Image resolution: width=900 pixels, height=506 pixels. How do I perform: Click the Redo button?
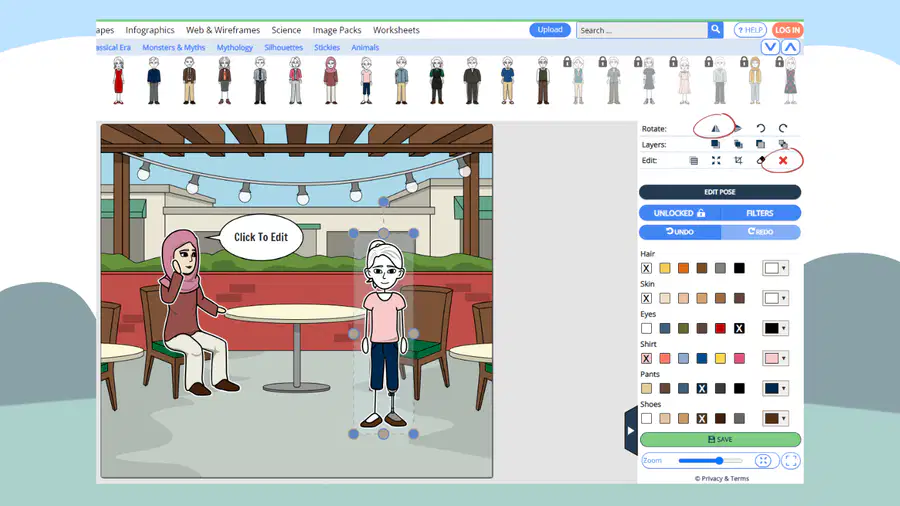761,232
